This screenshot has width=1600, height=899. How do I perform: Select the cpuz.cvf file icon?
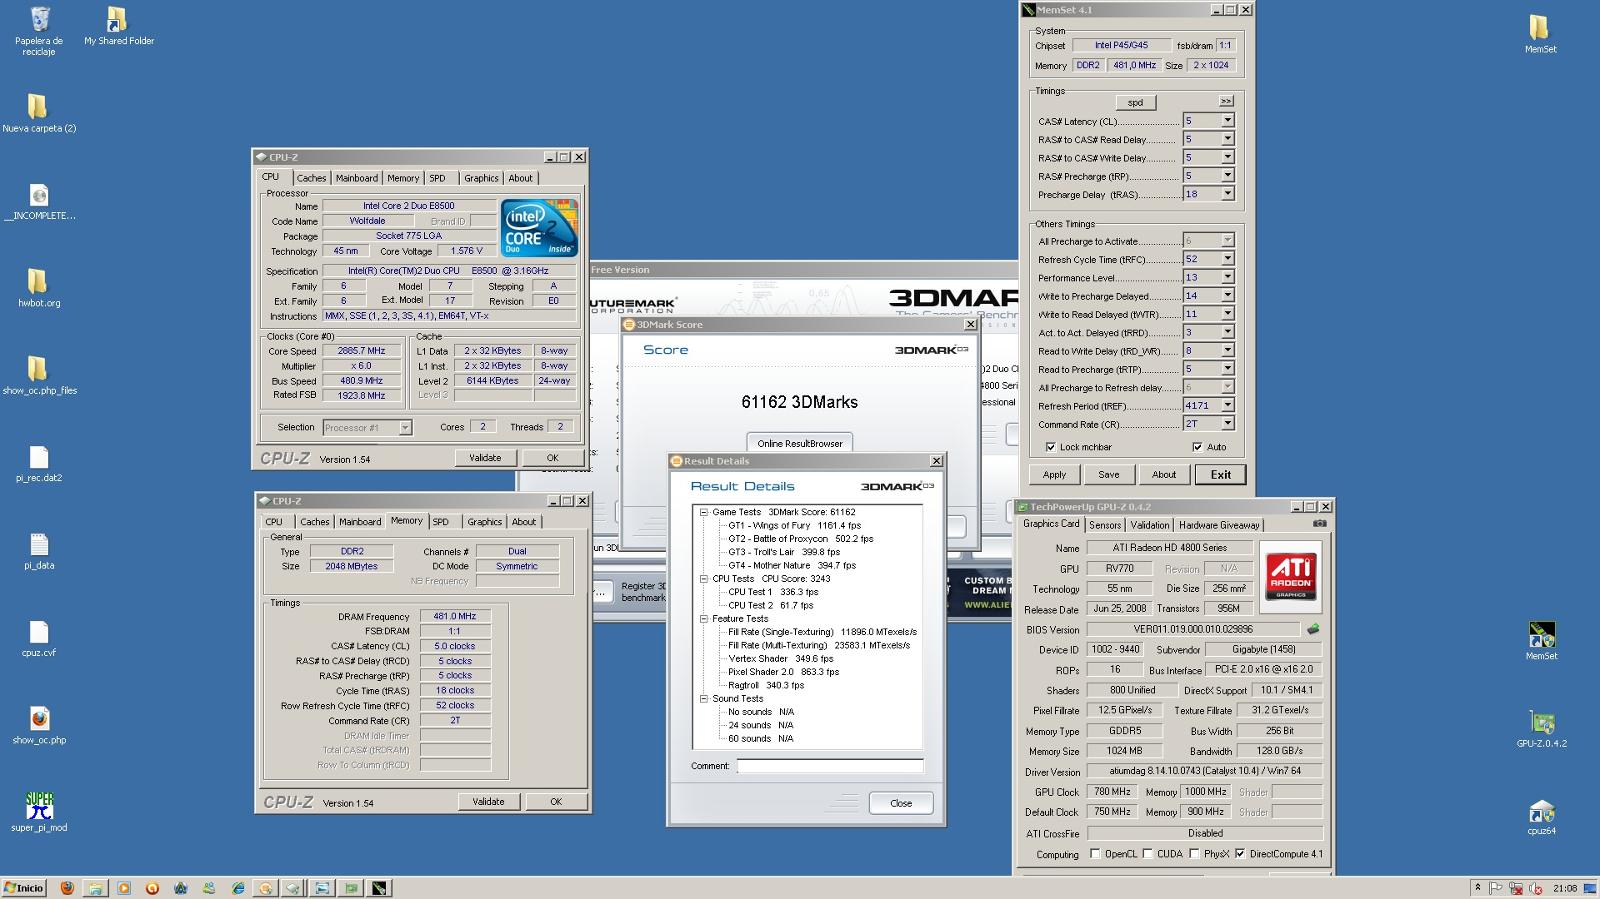pyautogui.click(x=39, y=632)
